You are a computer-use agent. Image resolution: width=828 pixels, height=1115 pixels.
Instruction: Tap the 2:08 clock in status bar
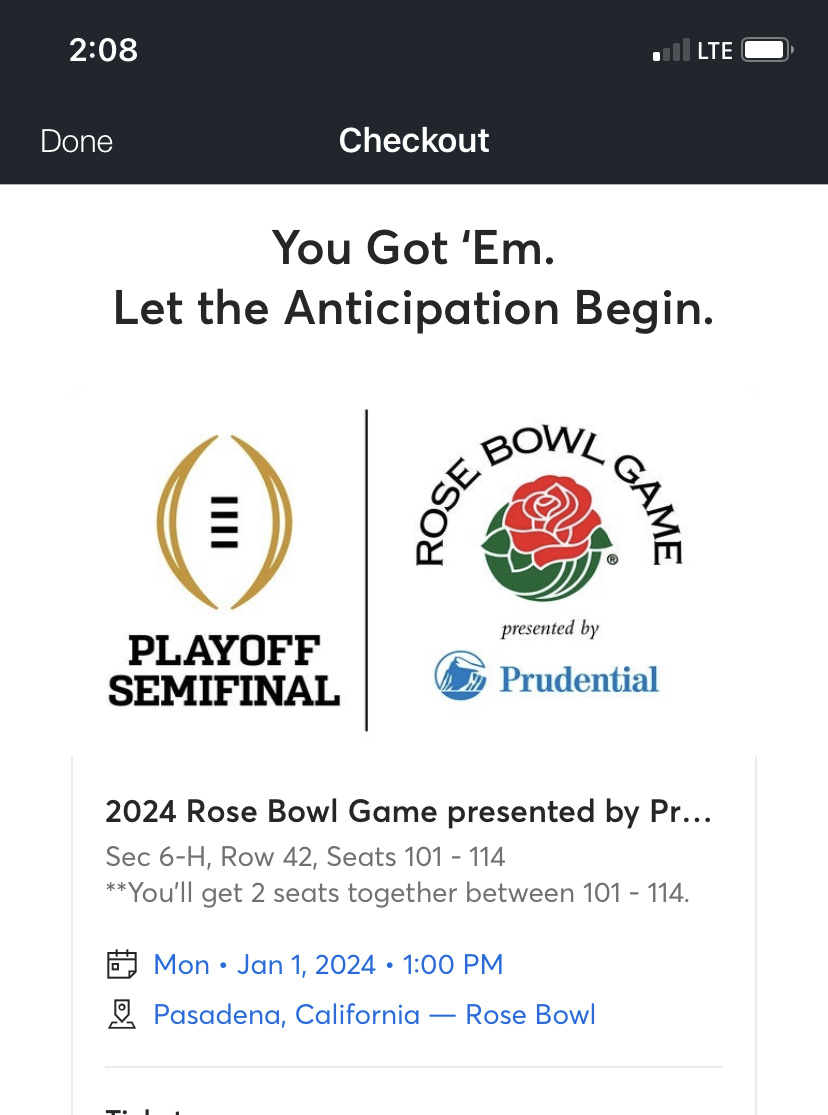[x=103, y=50]
